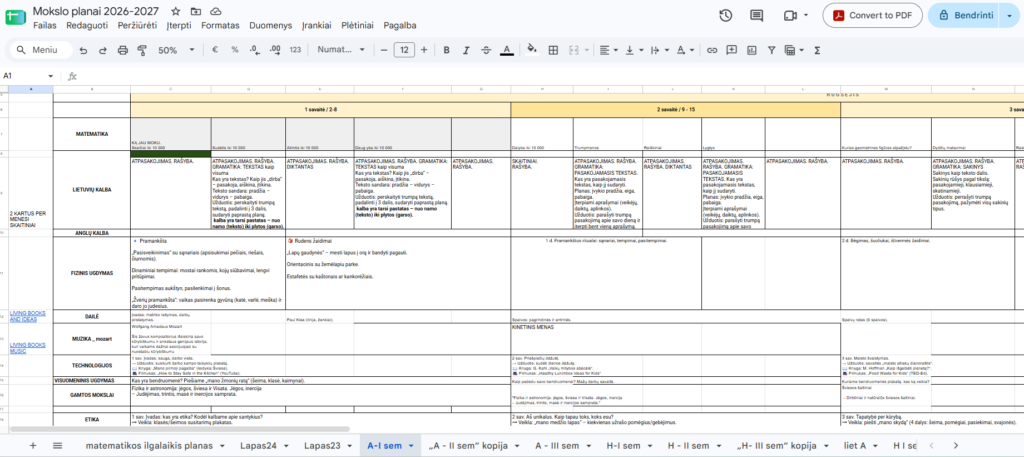1024x457 pixels.
Task: Check the cloud save status icon
Action: click(x=216, y=12)
